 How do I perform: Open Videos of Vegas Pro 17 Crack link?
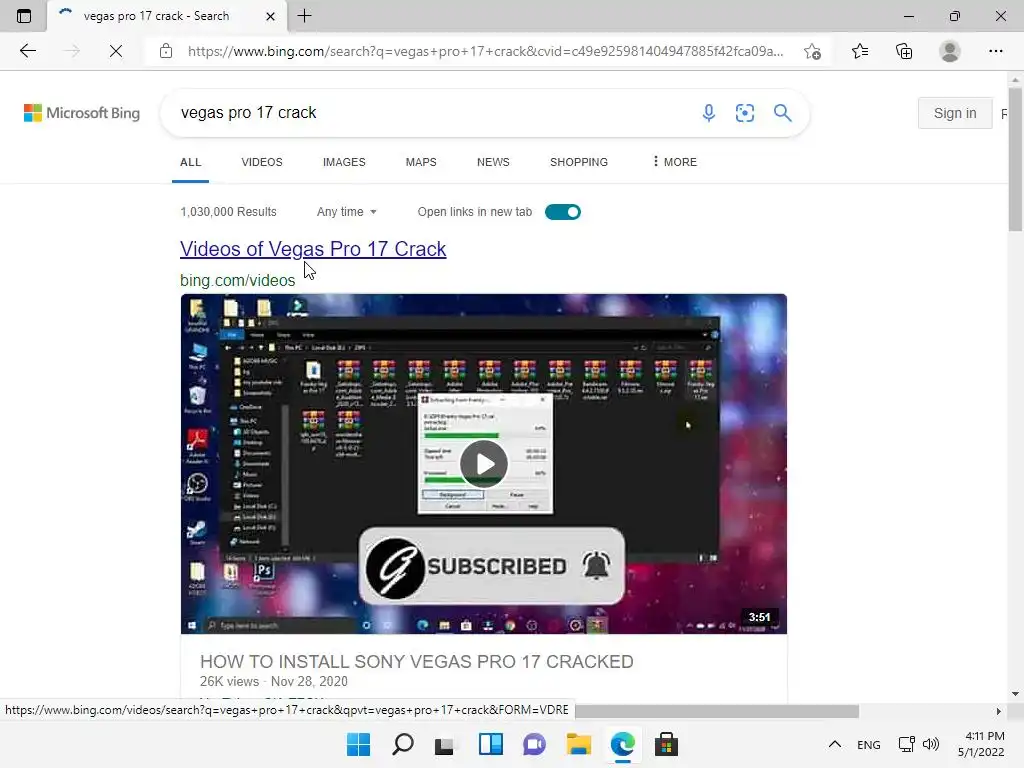coord(313,249)
